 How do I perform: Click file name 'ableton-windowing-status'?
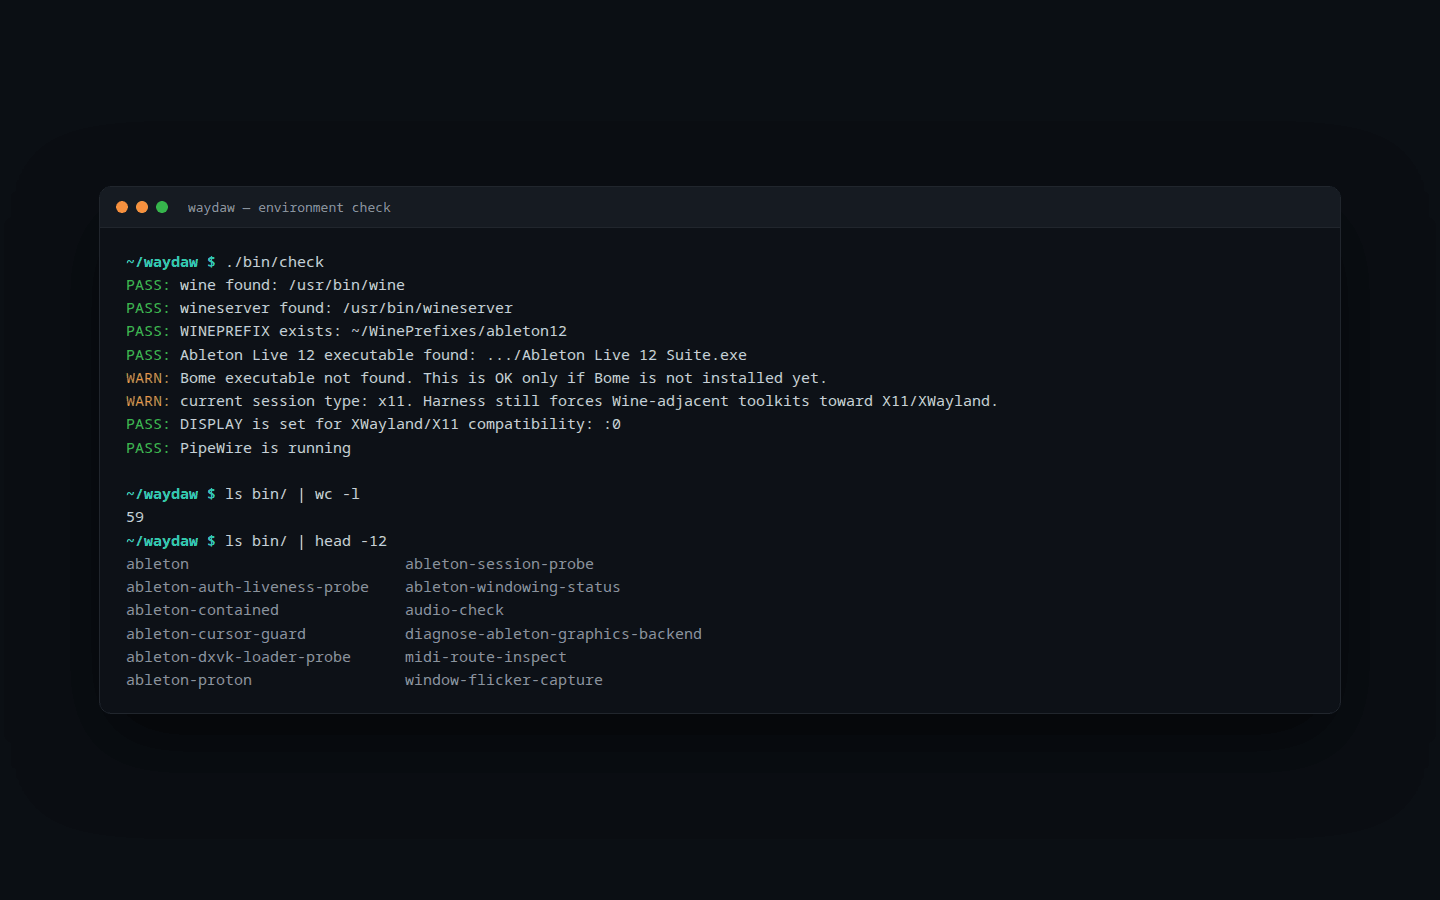click(x=512, y=587)
